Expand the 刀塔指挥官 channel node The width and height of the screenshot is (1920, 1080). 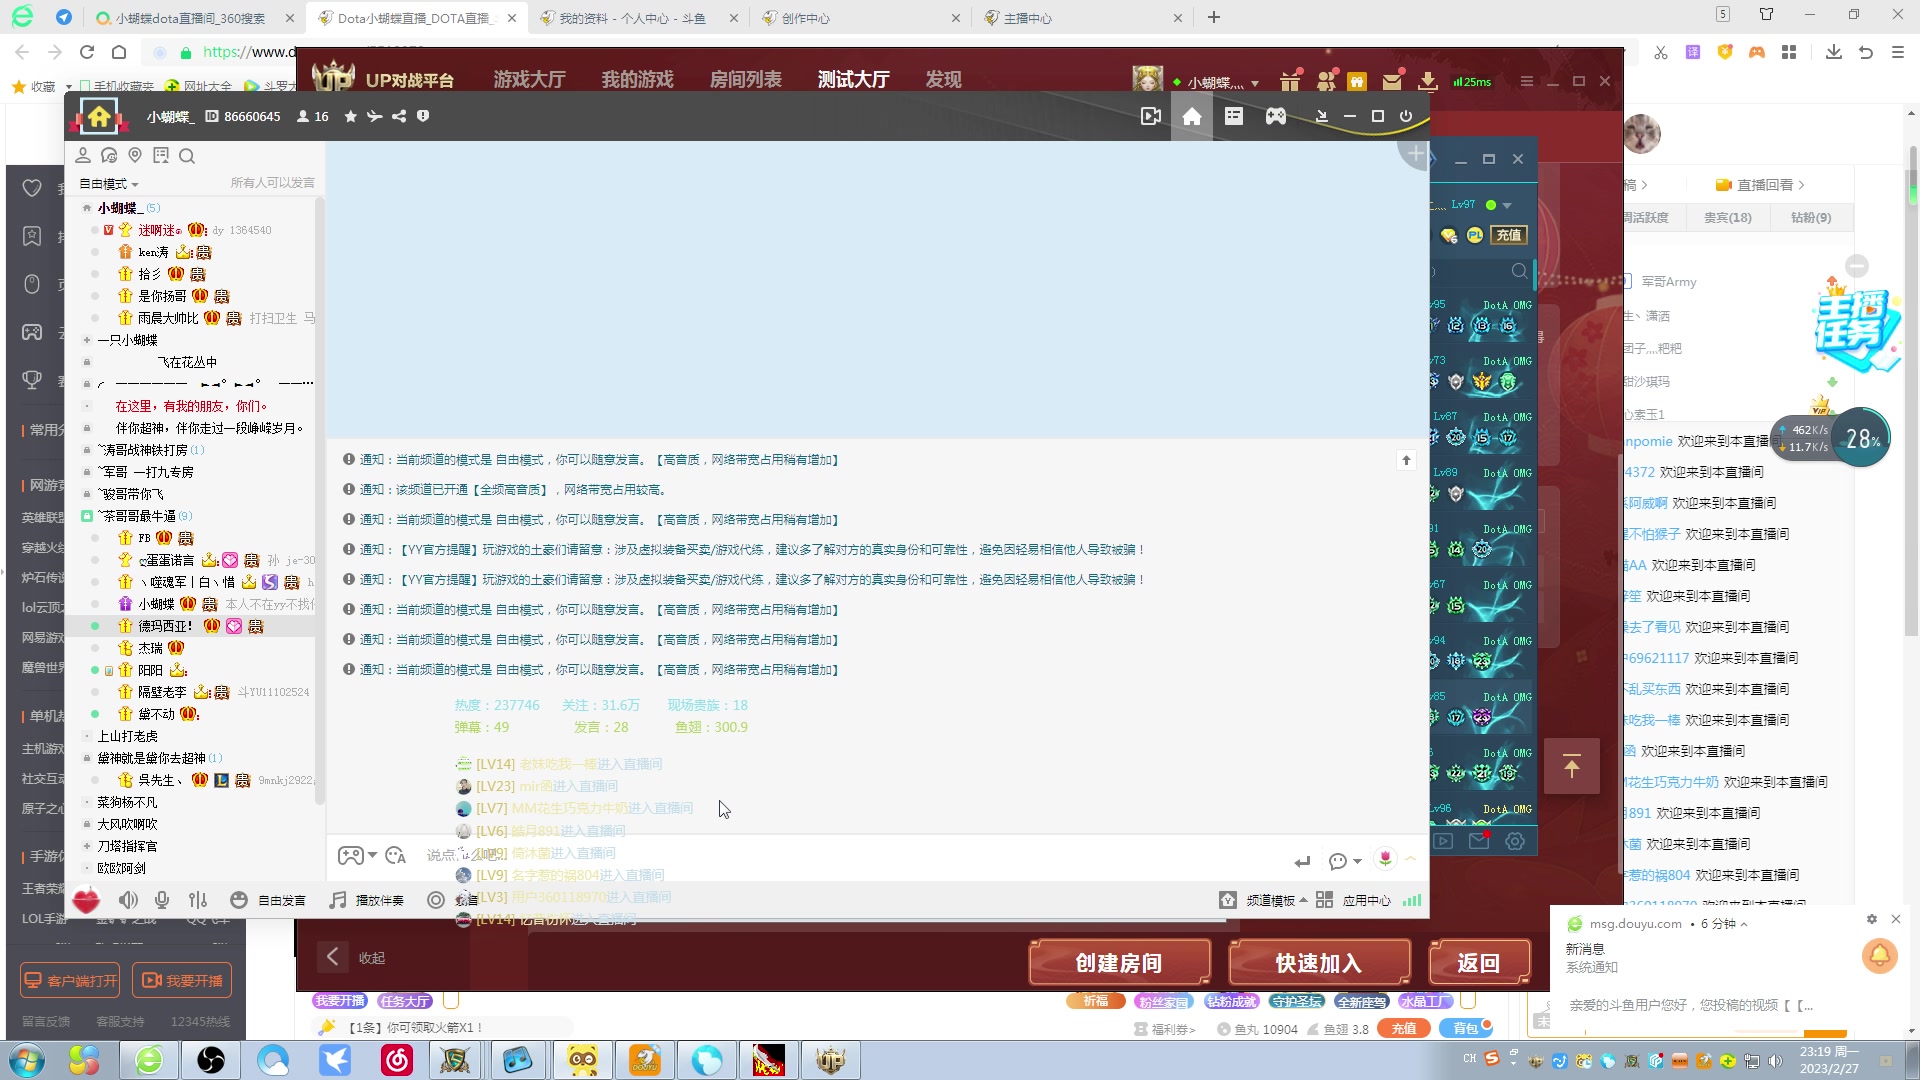[x=87, y=846]
